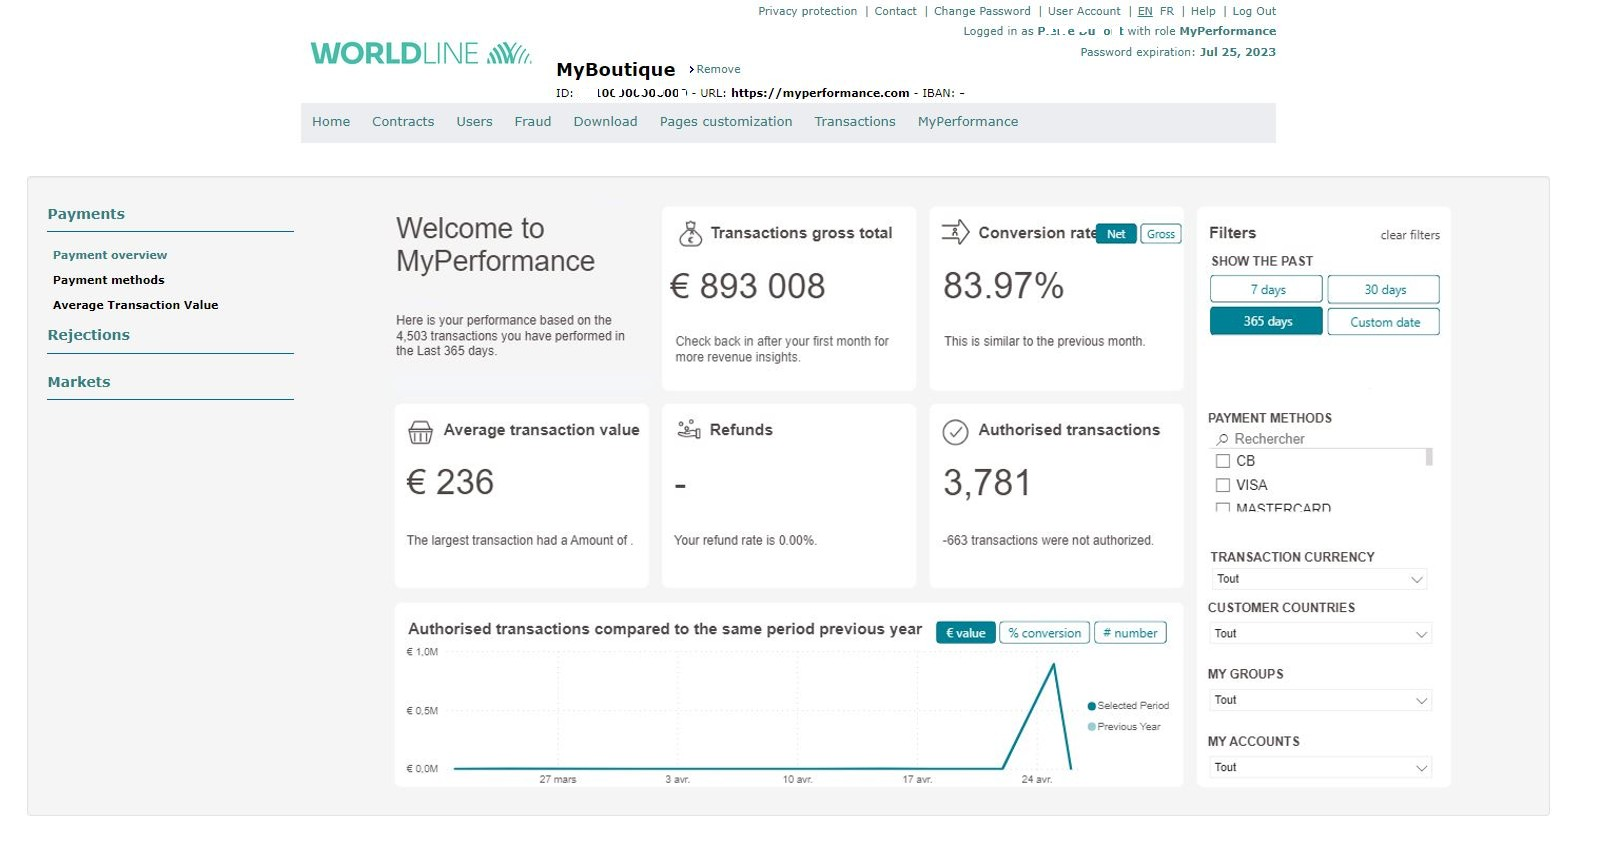The height and width of the screenshot is (860, 1612).
Task: Open the Privacy protection link
Action: (x=807, y=11)
